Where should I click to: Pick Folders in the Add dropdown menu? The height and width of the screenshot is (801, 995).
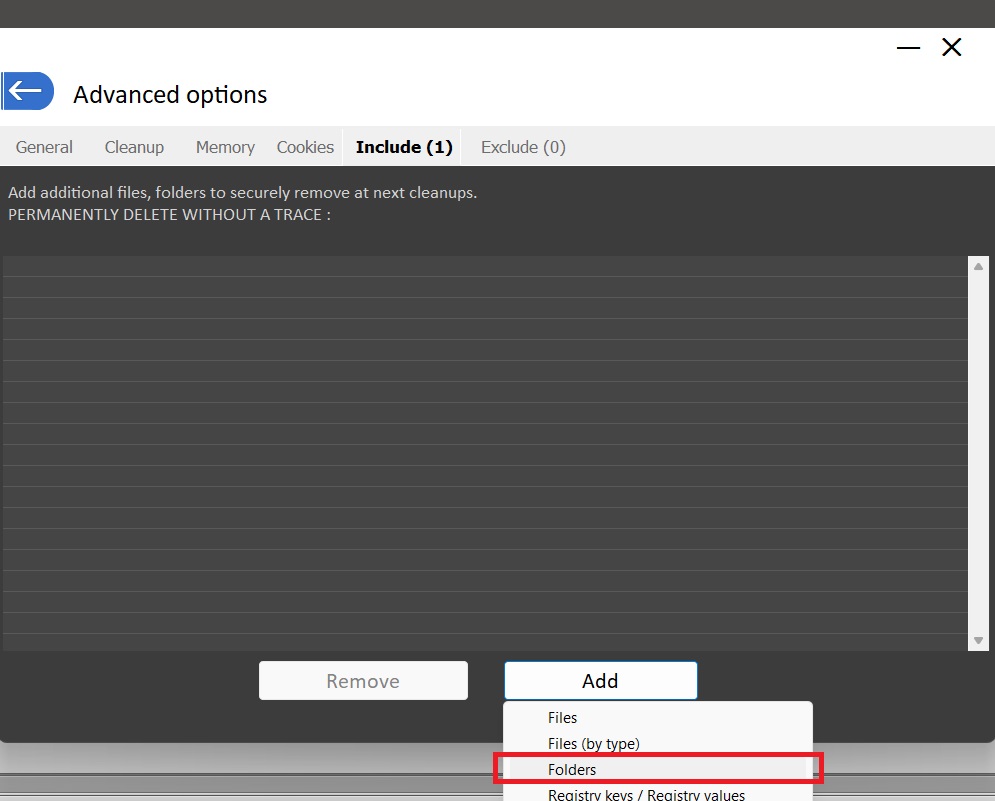[572, 770]
